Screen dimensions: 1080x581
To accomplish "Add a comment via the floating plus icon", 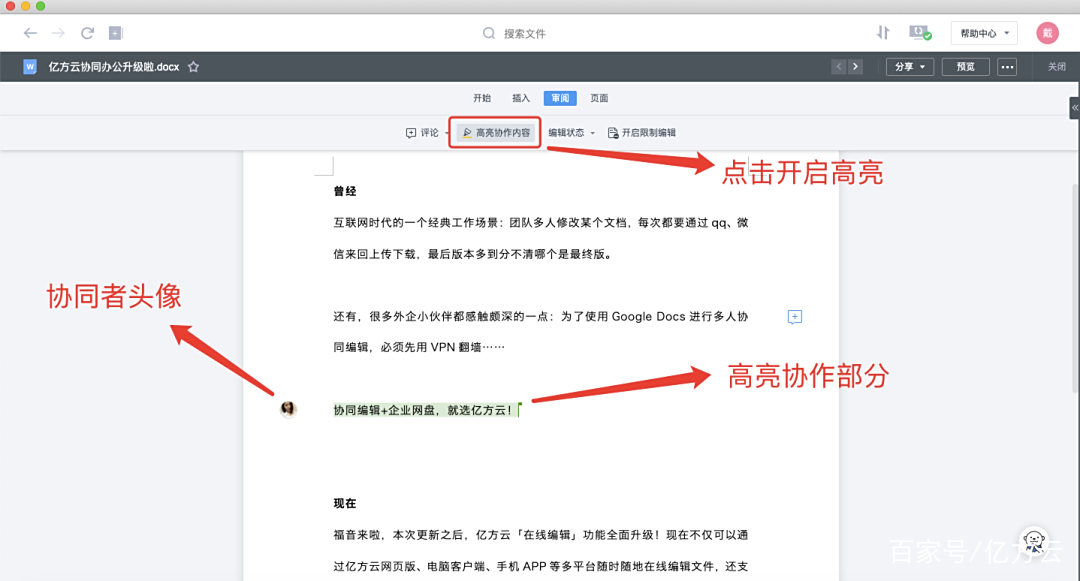I will 794,316.
